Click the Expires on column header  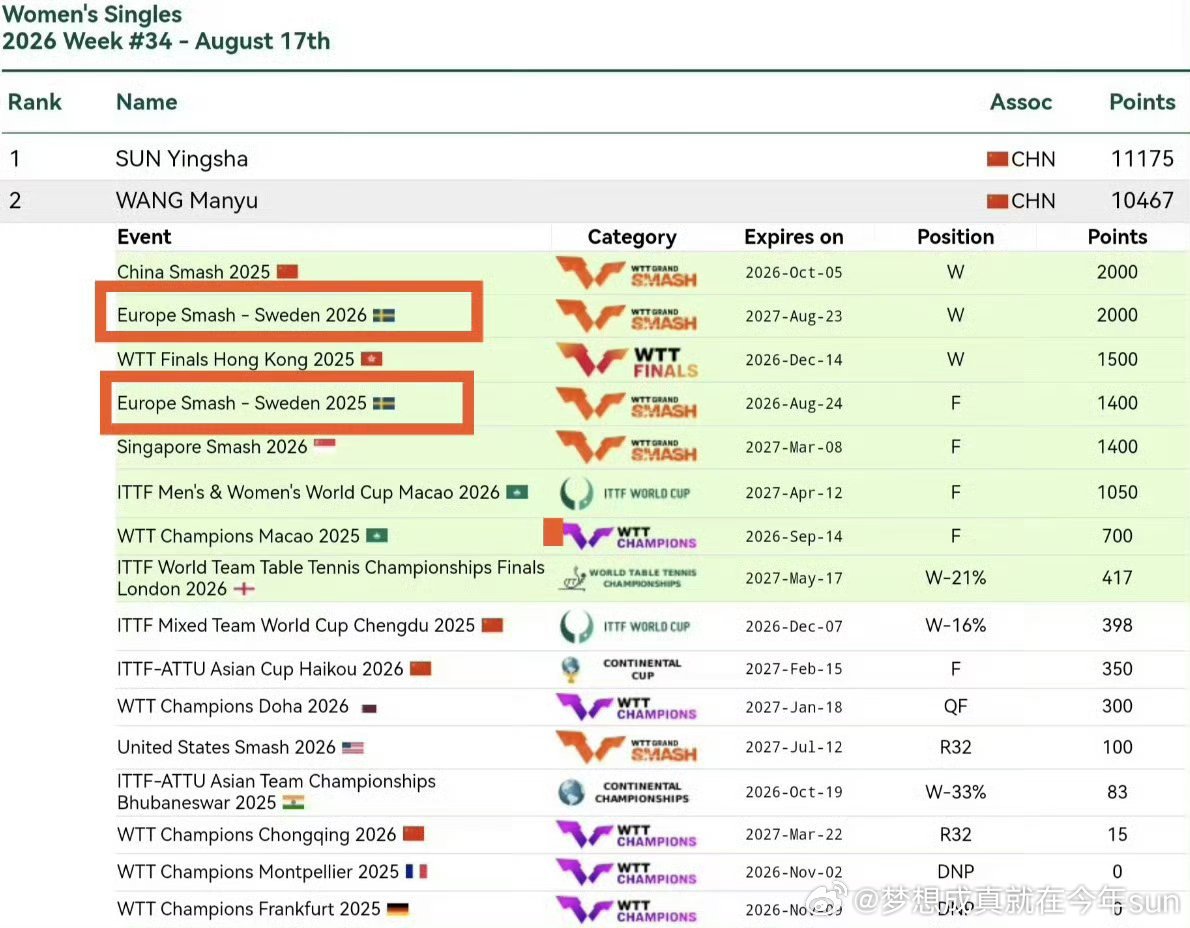(794, 238)
